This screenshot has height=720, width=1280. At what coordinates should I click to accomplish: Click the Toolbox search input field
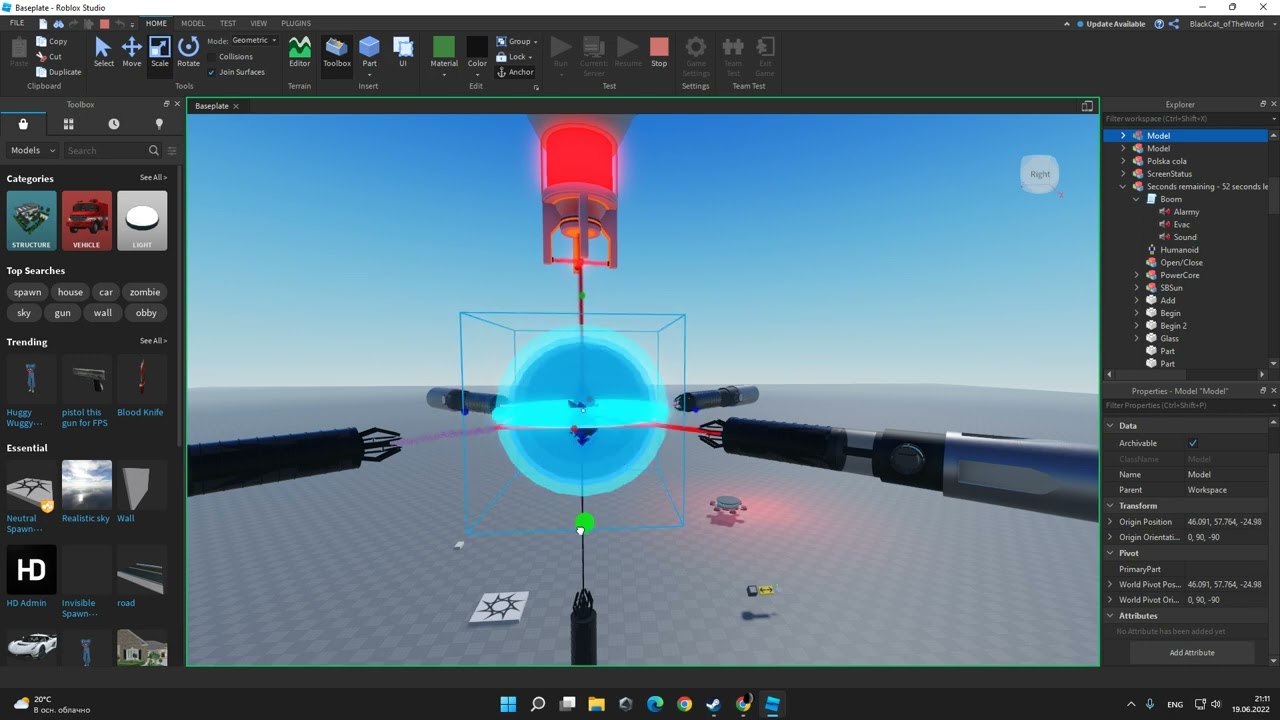point(105,151)
